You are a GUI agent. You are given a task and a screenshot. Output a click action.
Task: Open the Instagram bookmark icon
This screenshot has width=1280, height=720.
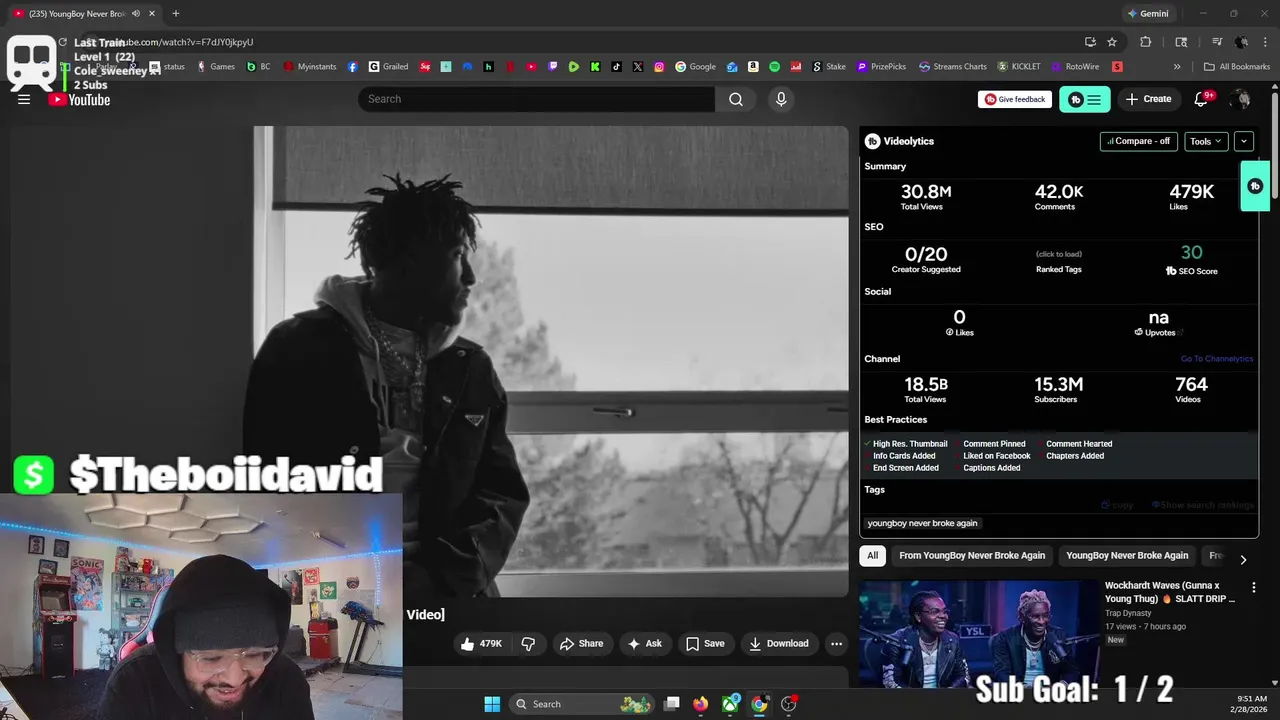point(659,67)
